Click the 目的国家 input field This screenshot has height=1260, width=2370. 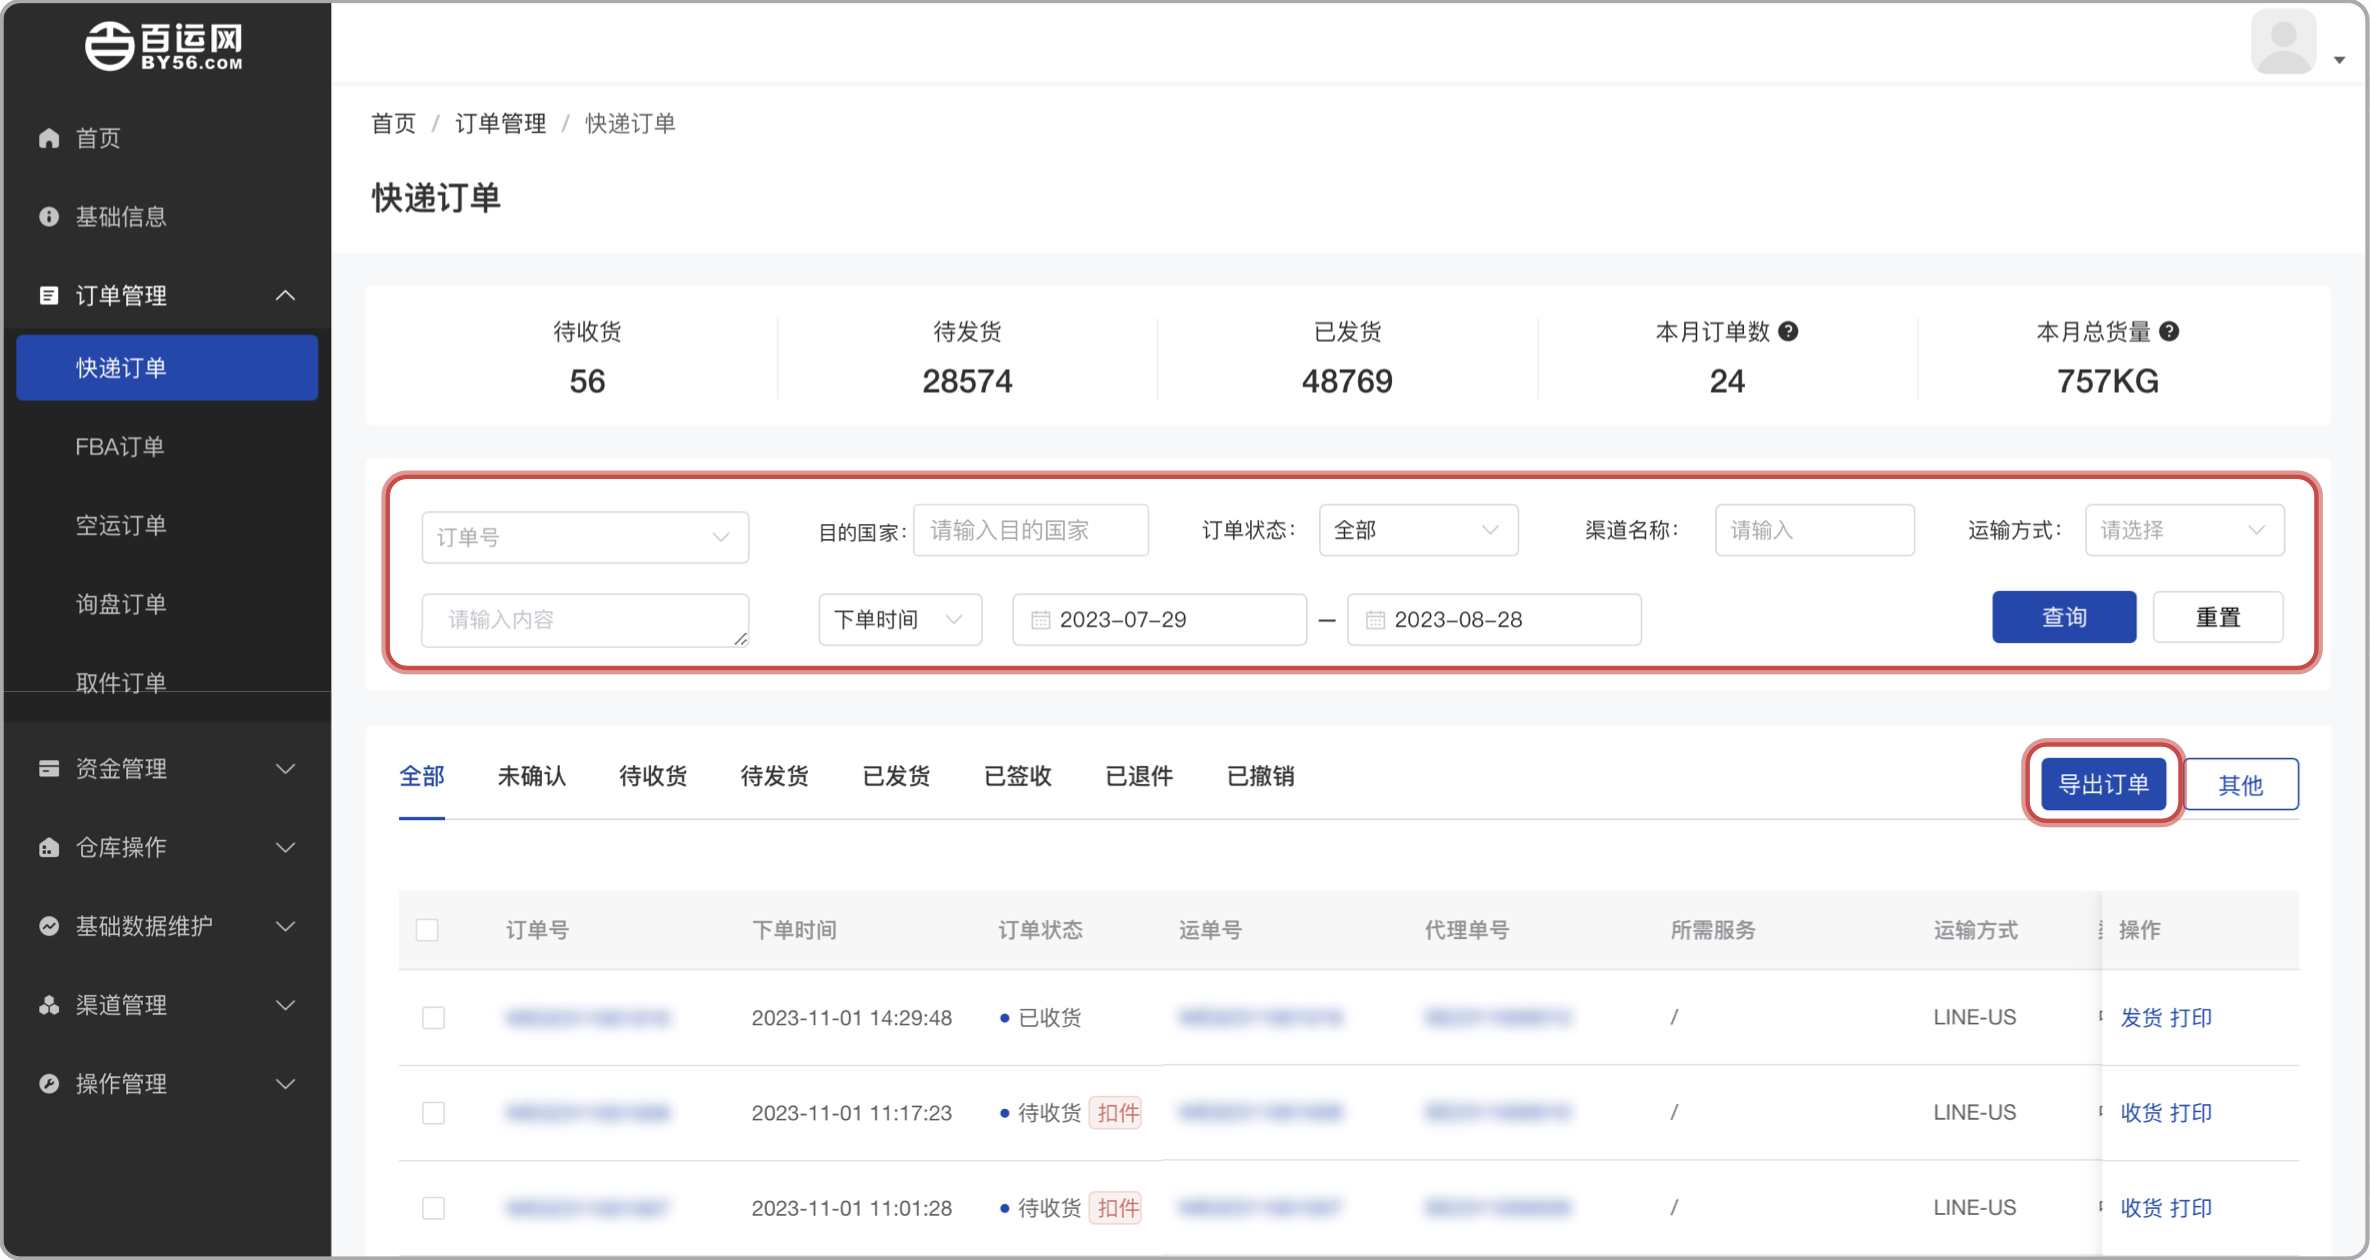tap(1029, 530)
